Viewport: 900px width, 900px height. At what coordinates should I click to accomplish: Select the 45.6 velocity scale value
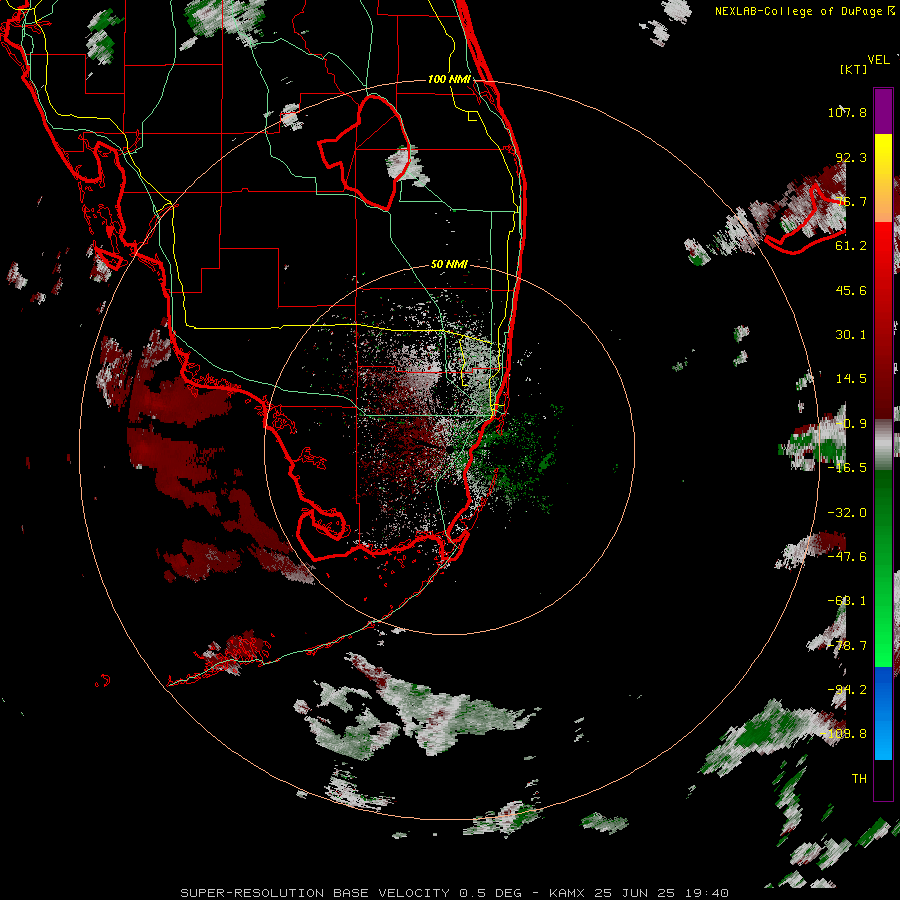[x=851, y=290]
